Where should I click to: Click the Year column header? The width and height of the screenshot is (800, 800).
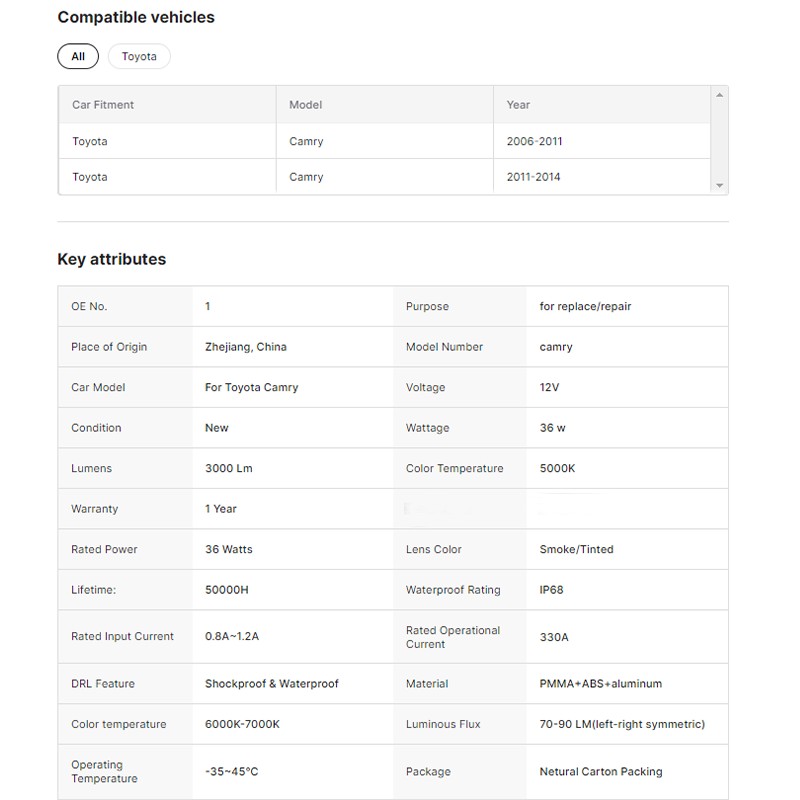point(518,105)
